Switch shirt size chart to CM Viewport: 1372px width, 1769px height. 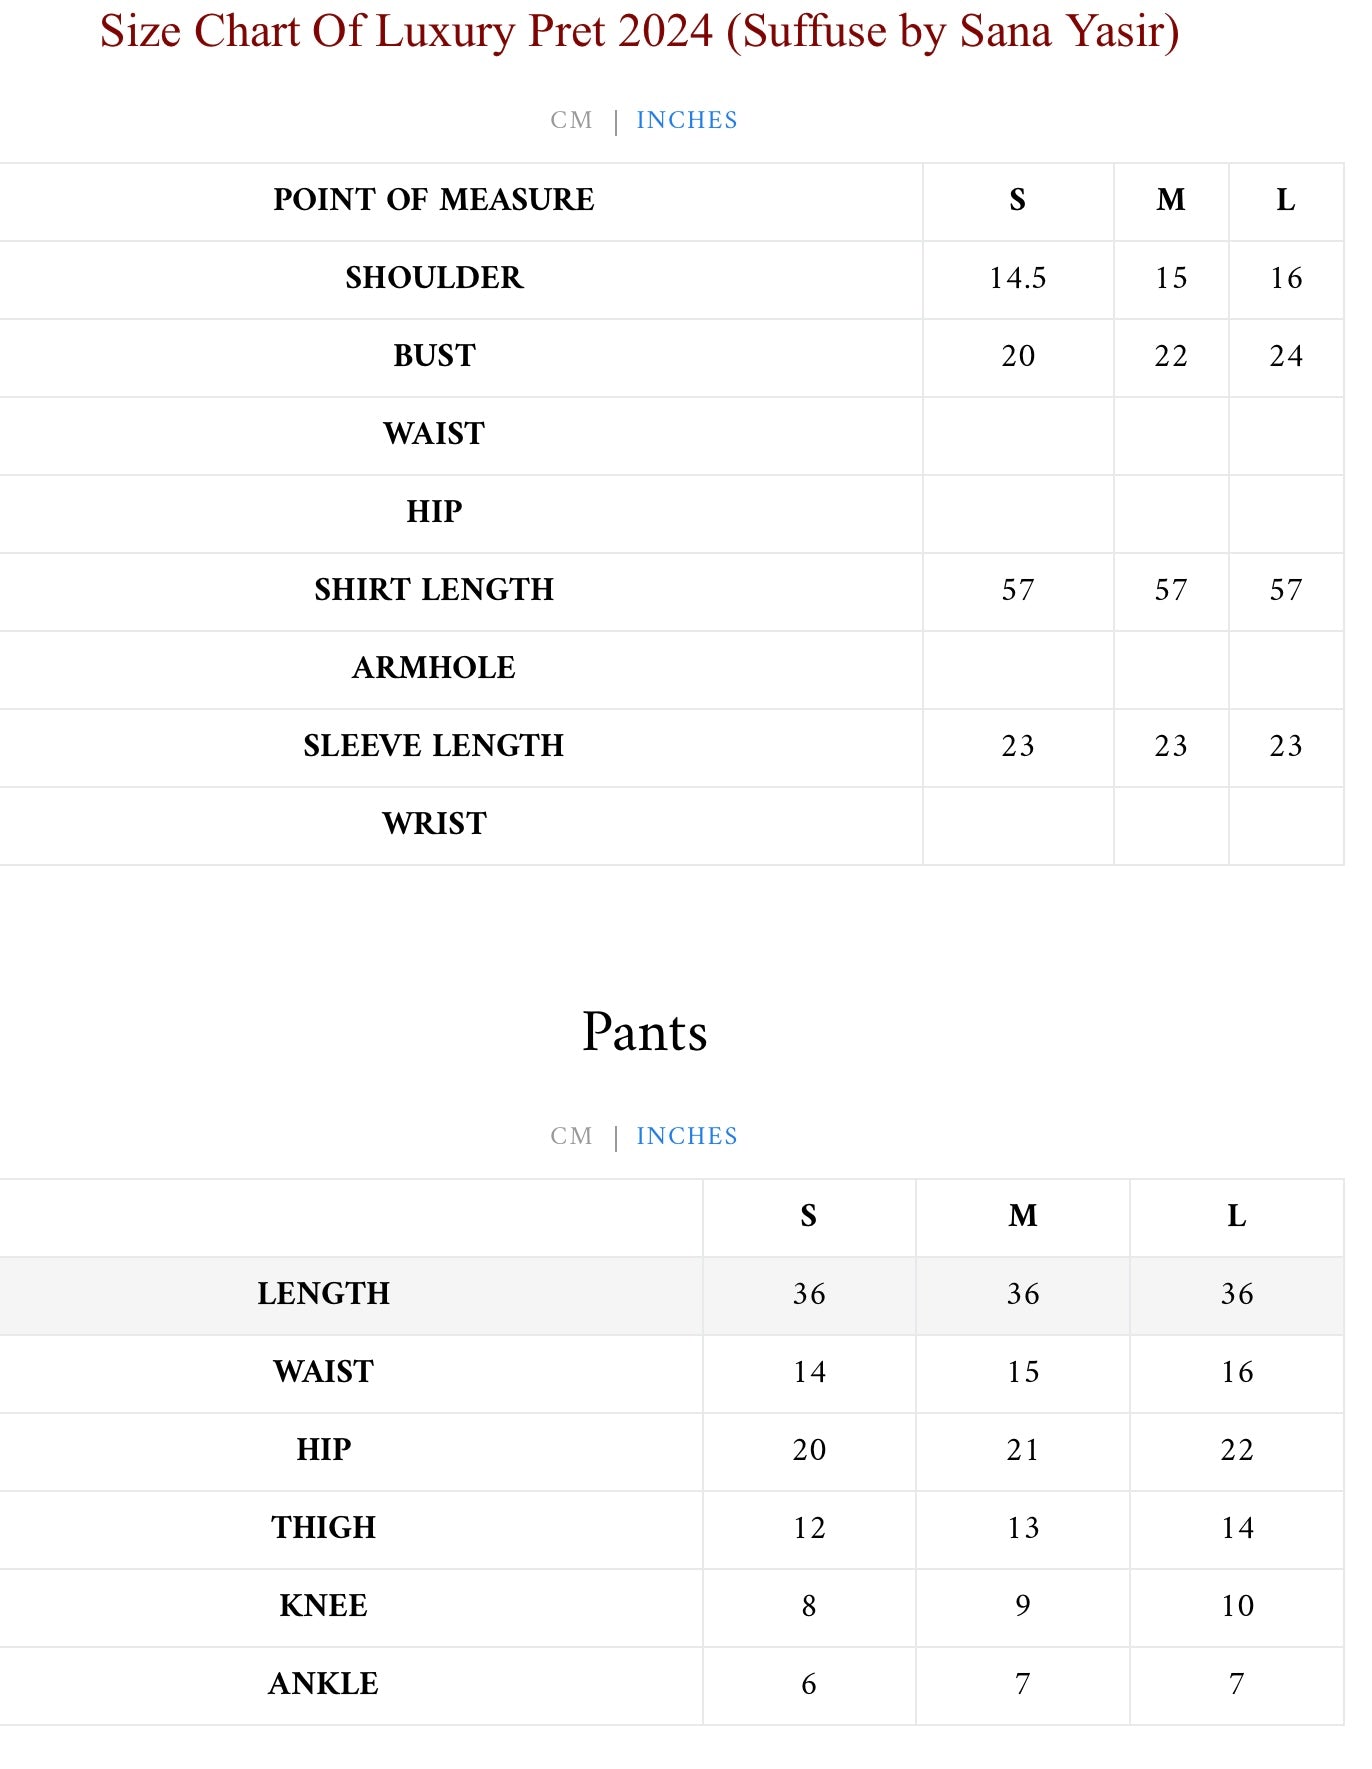[x=571, y=120]
